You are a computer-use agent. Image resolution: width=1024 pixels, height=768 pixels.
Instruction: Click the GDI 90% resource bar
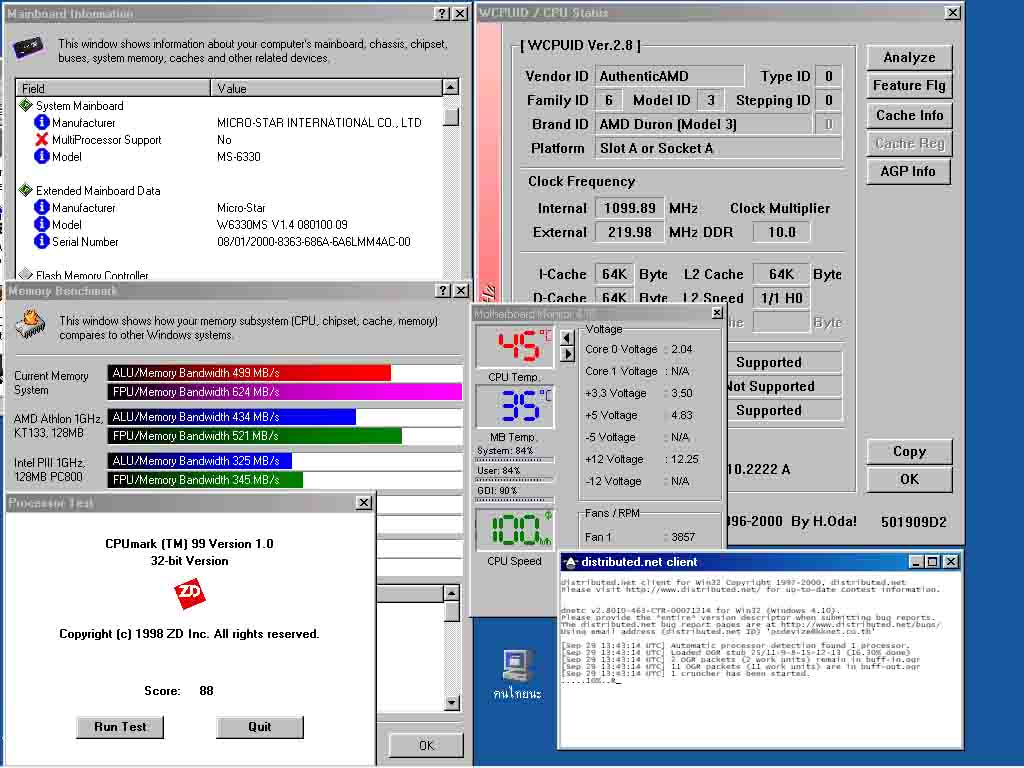click(515, 500)
